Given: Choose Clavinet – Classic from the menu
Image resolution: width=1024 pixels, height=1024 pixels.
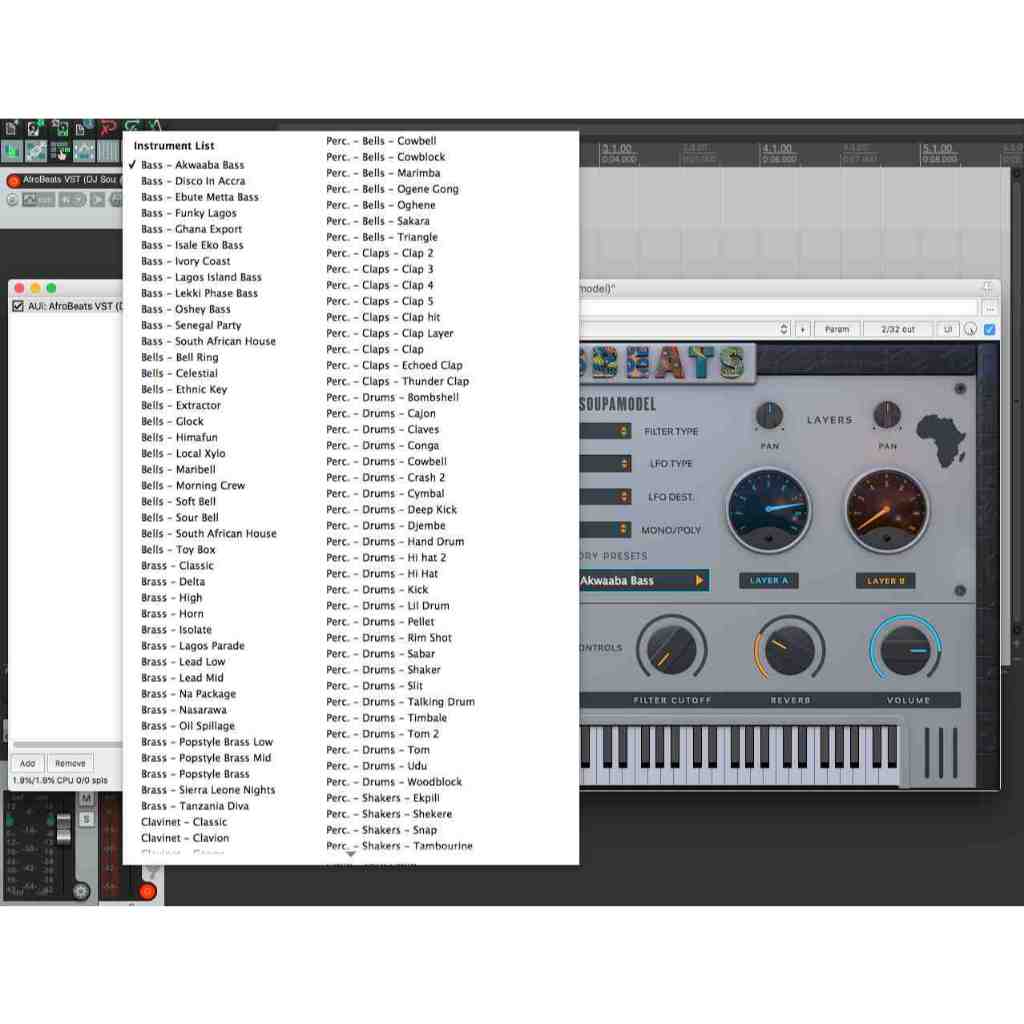Looking at the screenshot, I should pyautogui.click(x=184, y=822).
